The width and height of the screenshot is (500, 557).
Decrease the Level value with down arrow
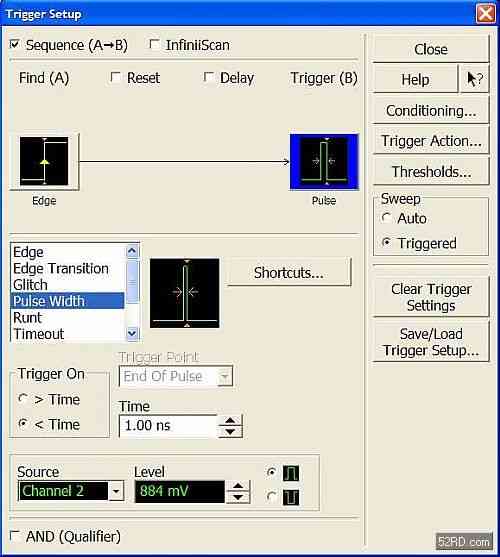238,497
